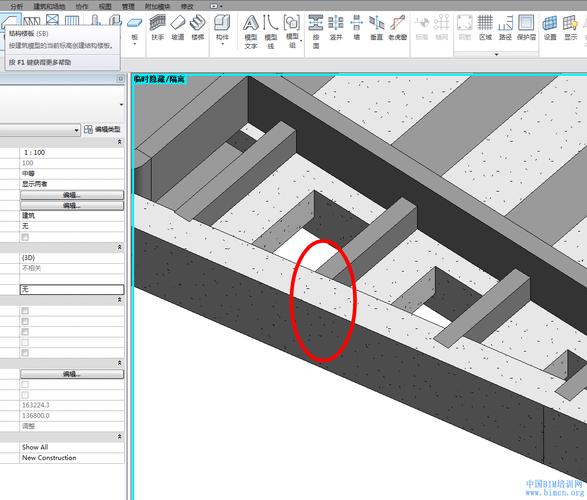Viewport: 587px width, 500px height.
Task: Open the large type preview dropdown arrow
Action: point(121,104)
